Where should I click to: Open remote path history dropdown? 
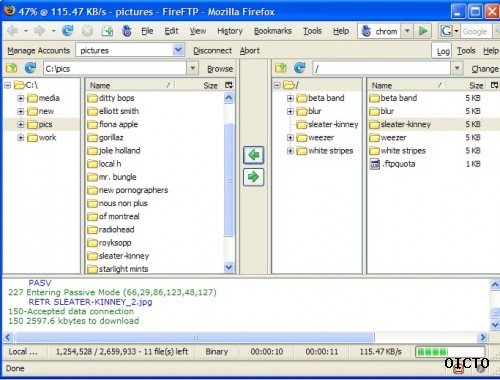(x=457, y=68)
